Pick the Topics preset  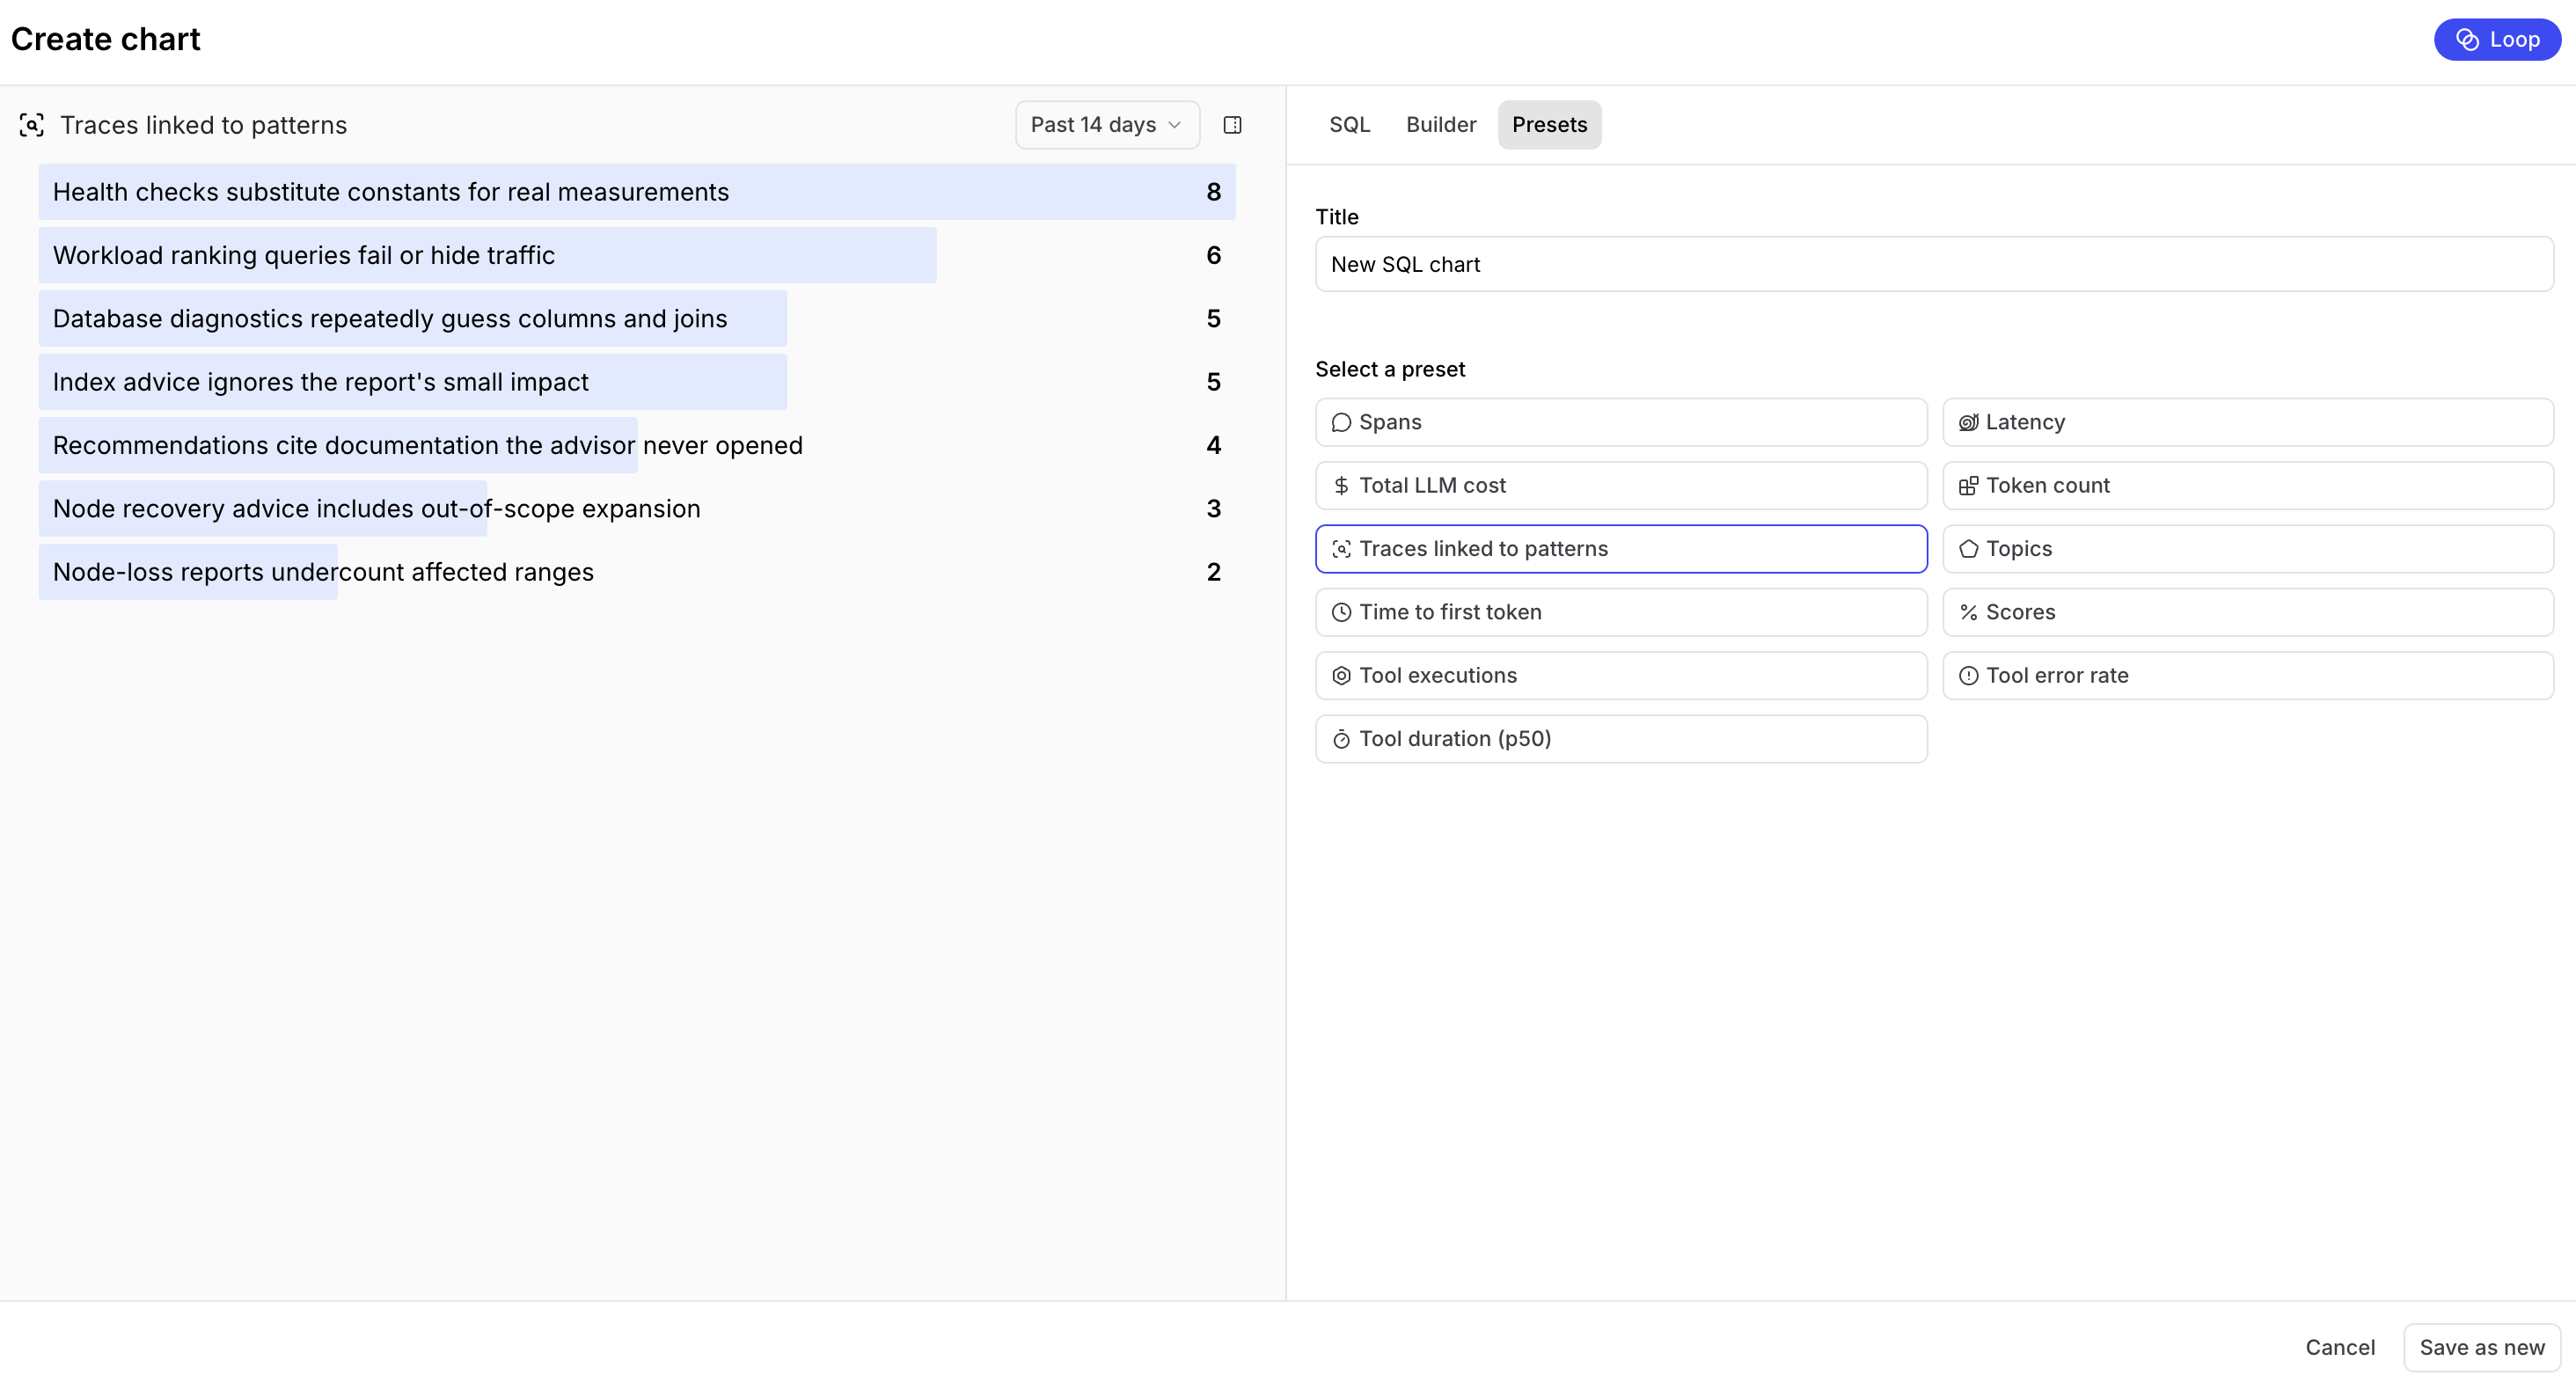[2247, 548]
